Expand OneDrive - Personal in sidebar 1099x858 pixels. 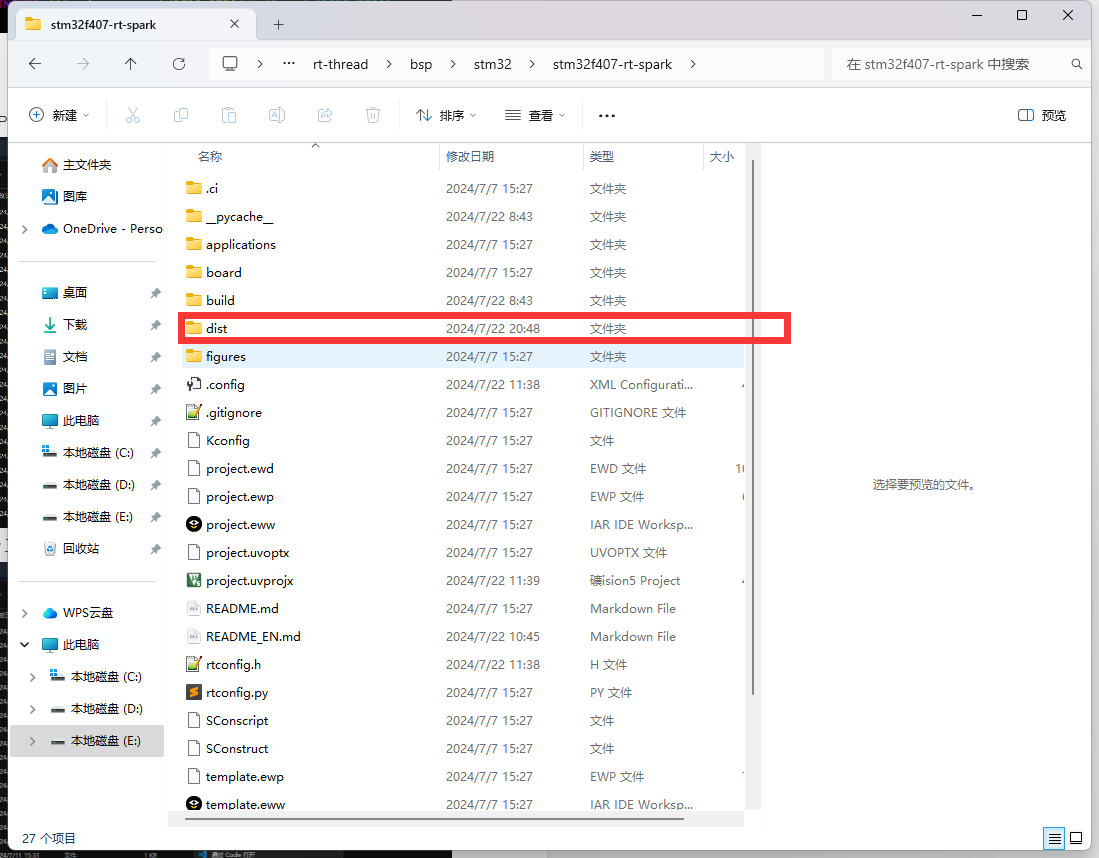(25, 229)
